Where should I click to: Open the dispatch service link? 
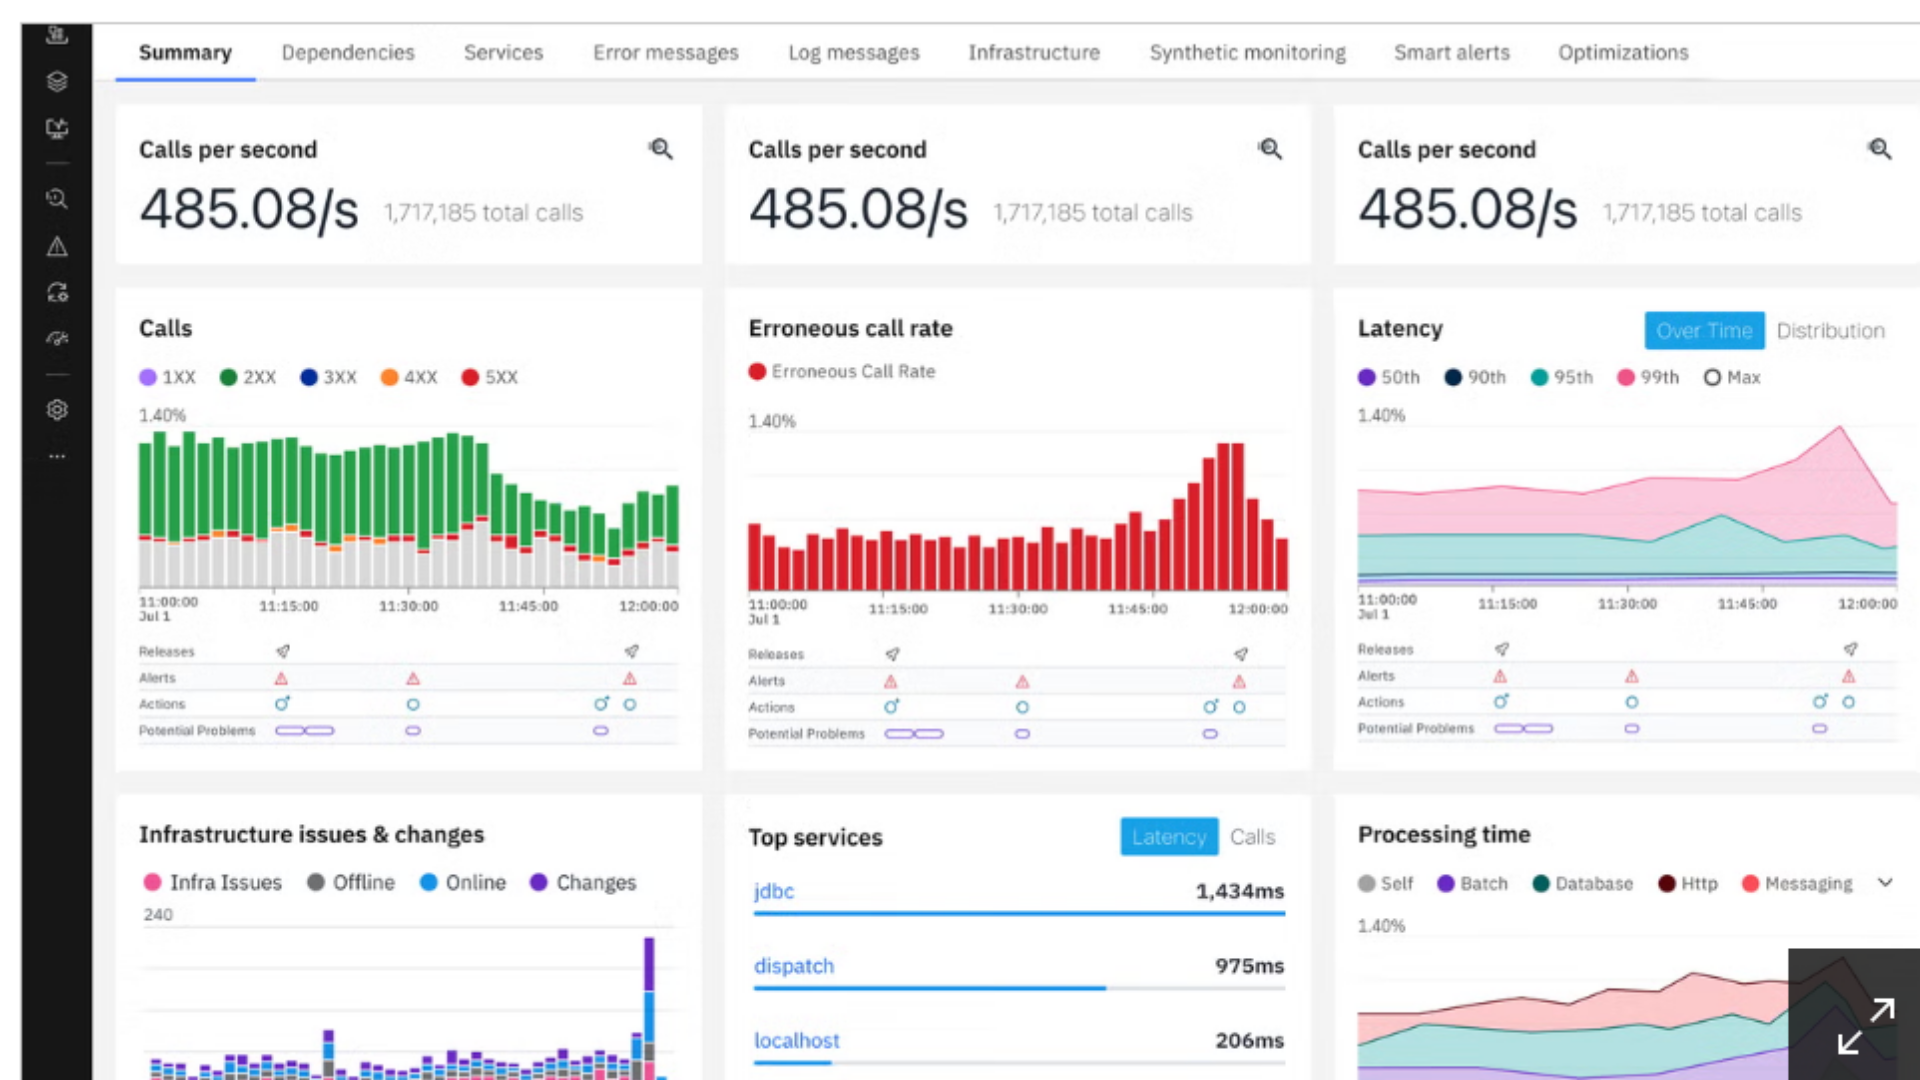(x=794, y=966)
